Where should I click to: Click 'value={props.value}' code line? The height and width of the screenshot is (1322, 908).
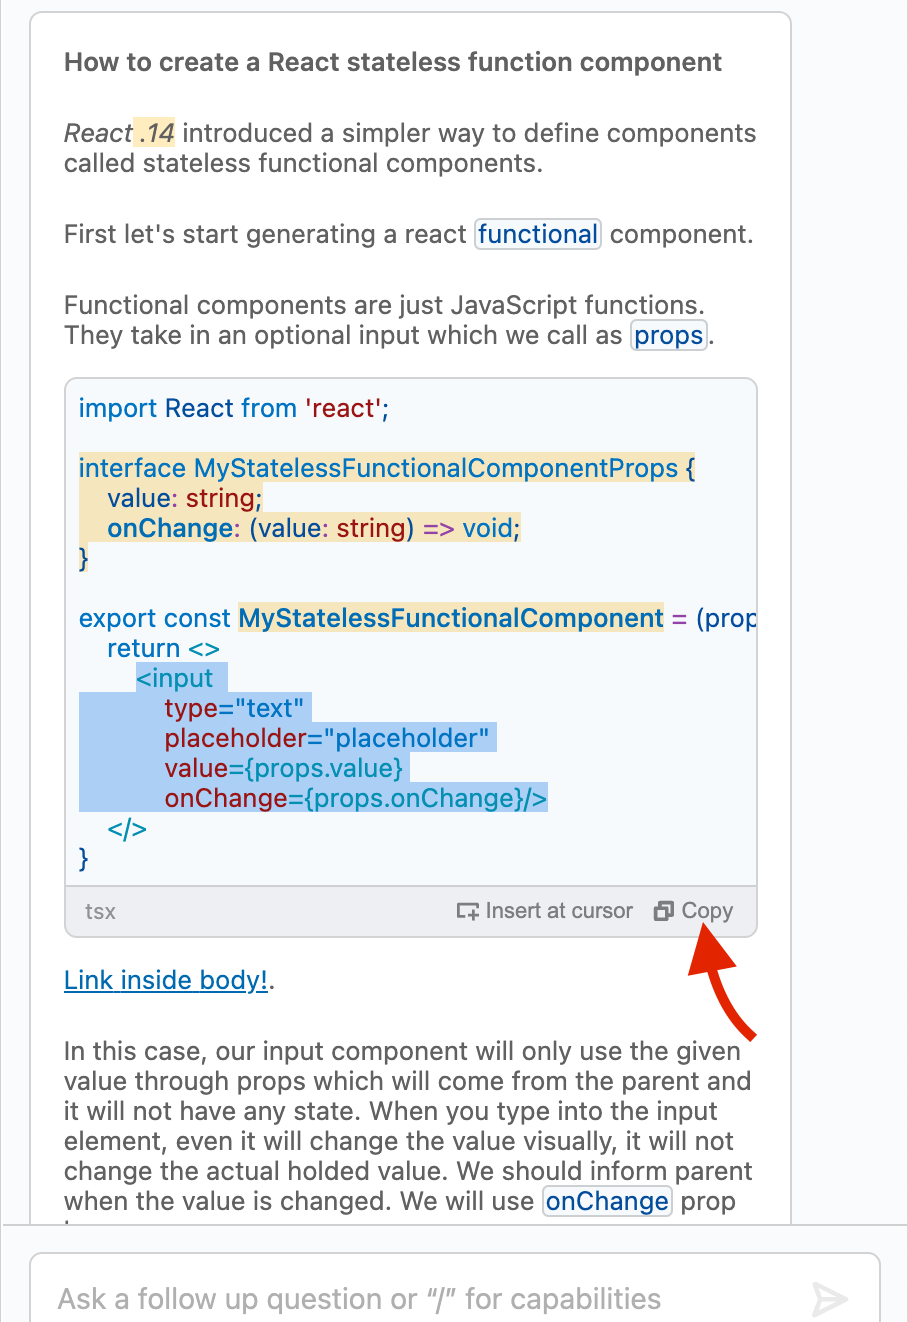coord(284,768)
